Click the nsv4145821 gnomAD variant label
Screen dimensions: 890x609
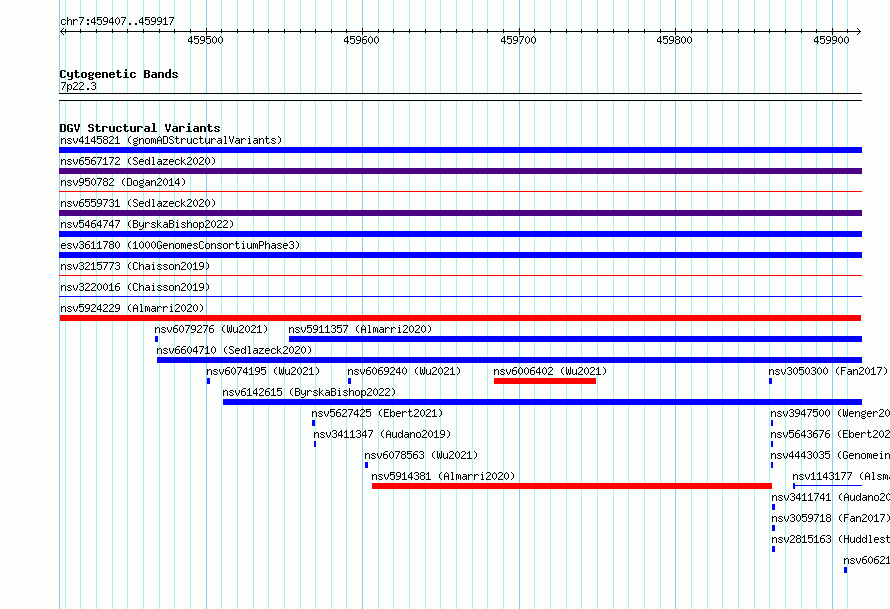pos(171,140)
